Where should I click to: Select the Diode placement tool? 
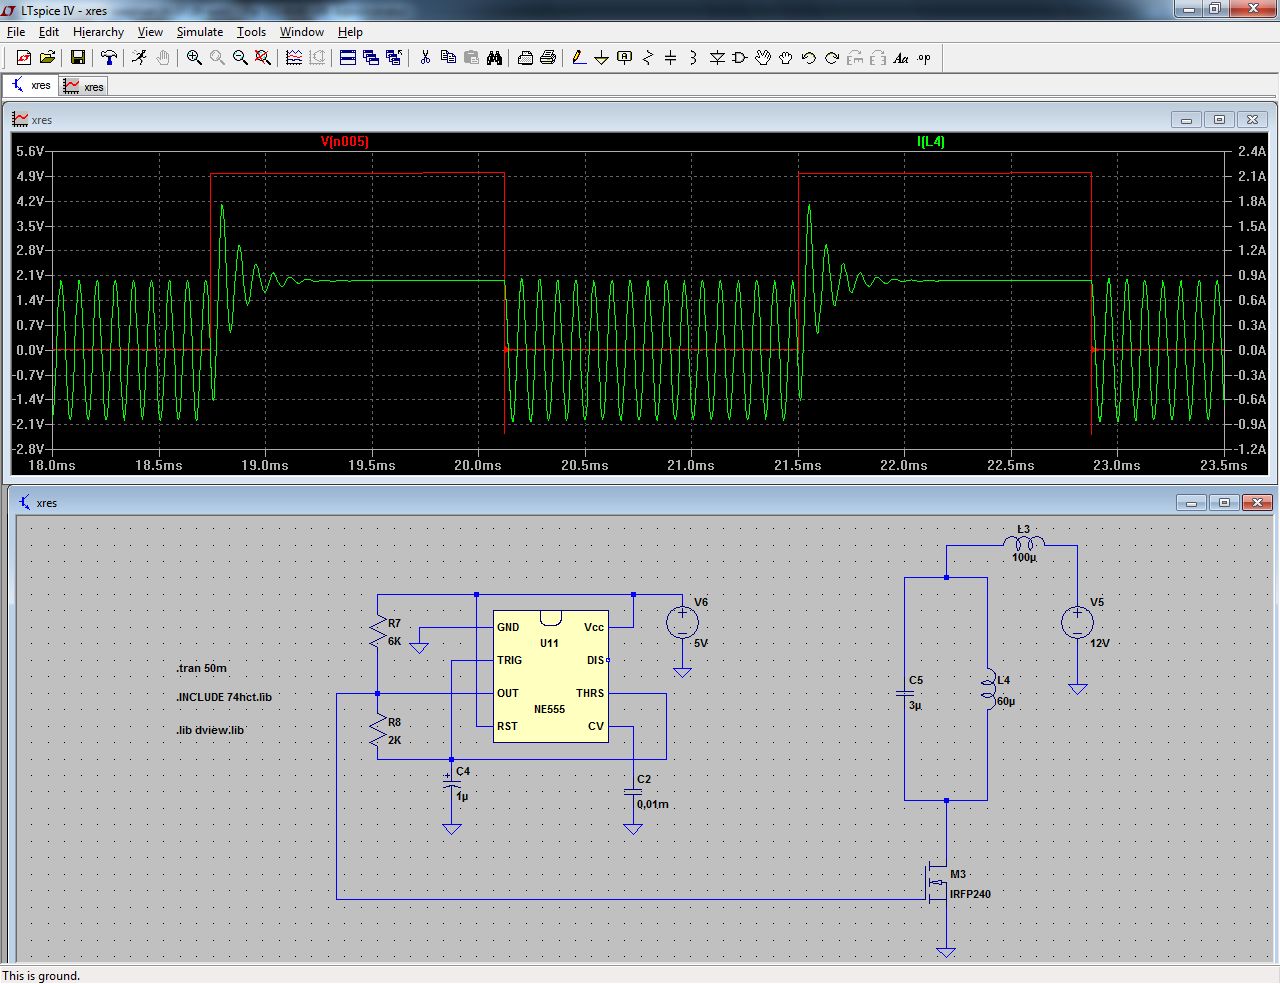click(717, 58)
